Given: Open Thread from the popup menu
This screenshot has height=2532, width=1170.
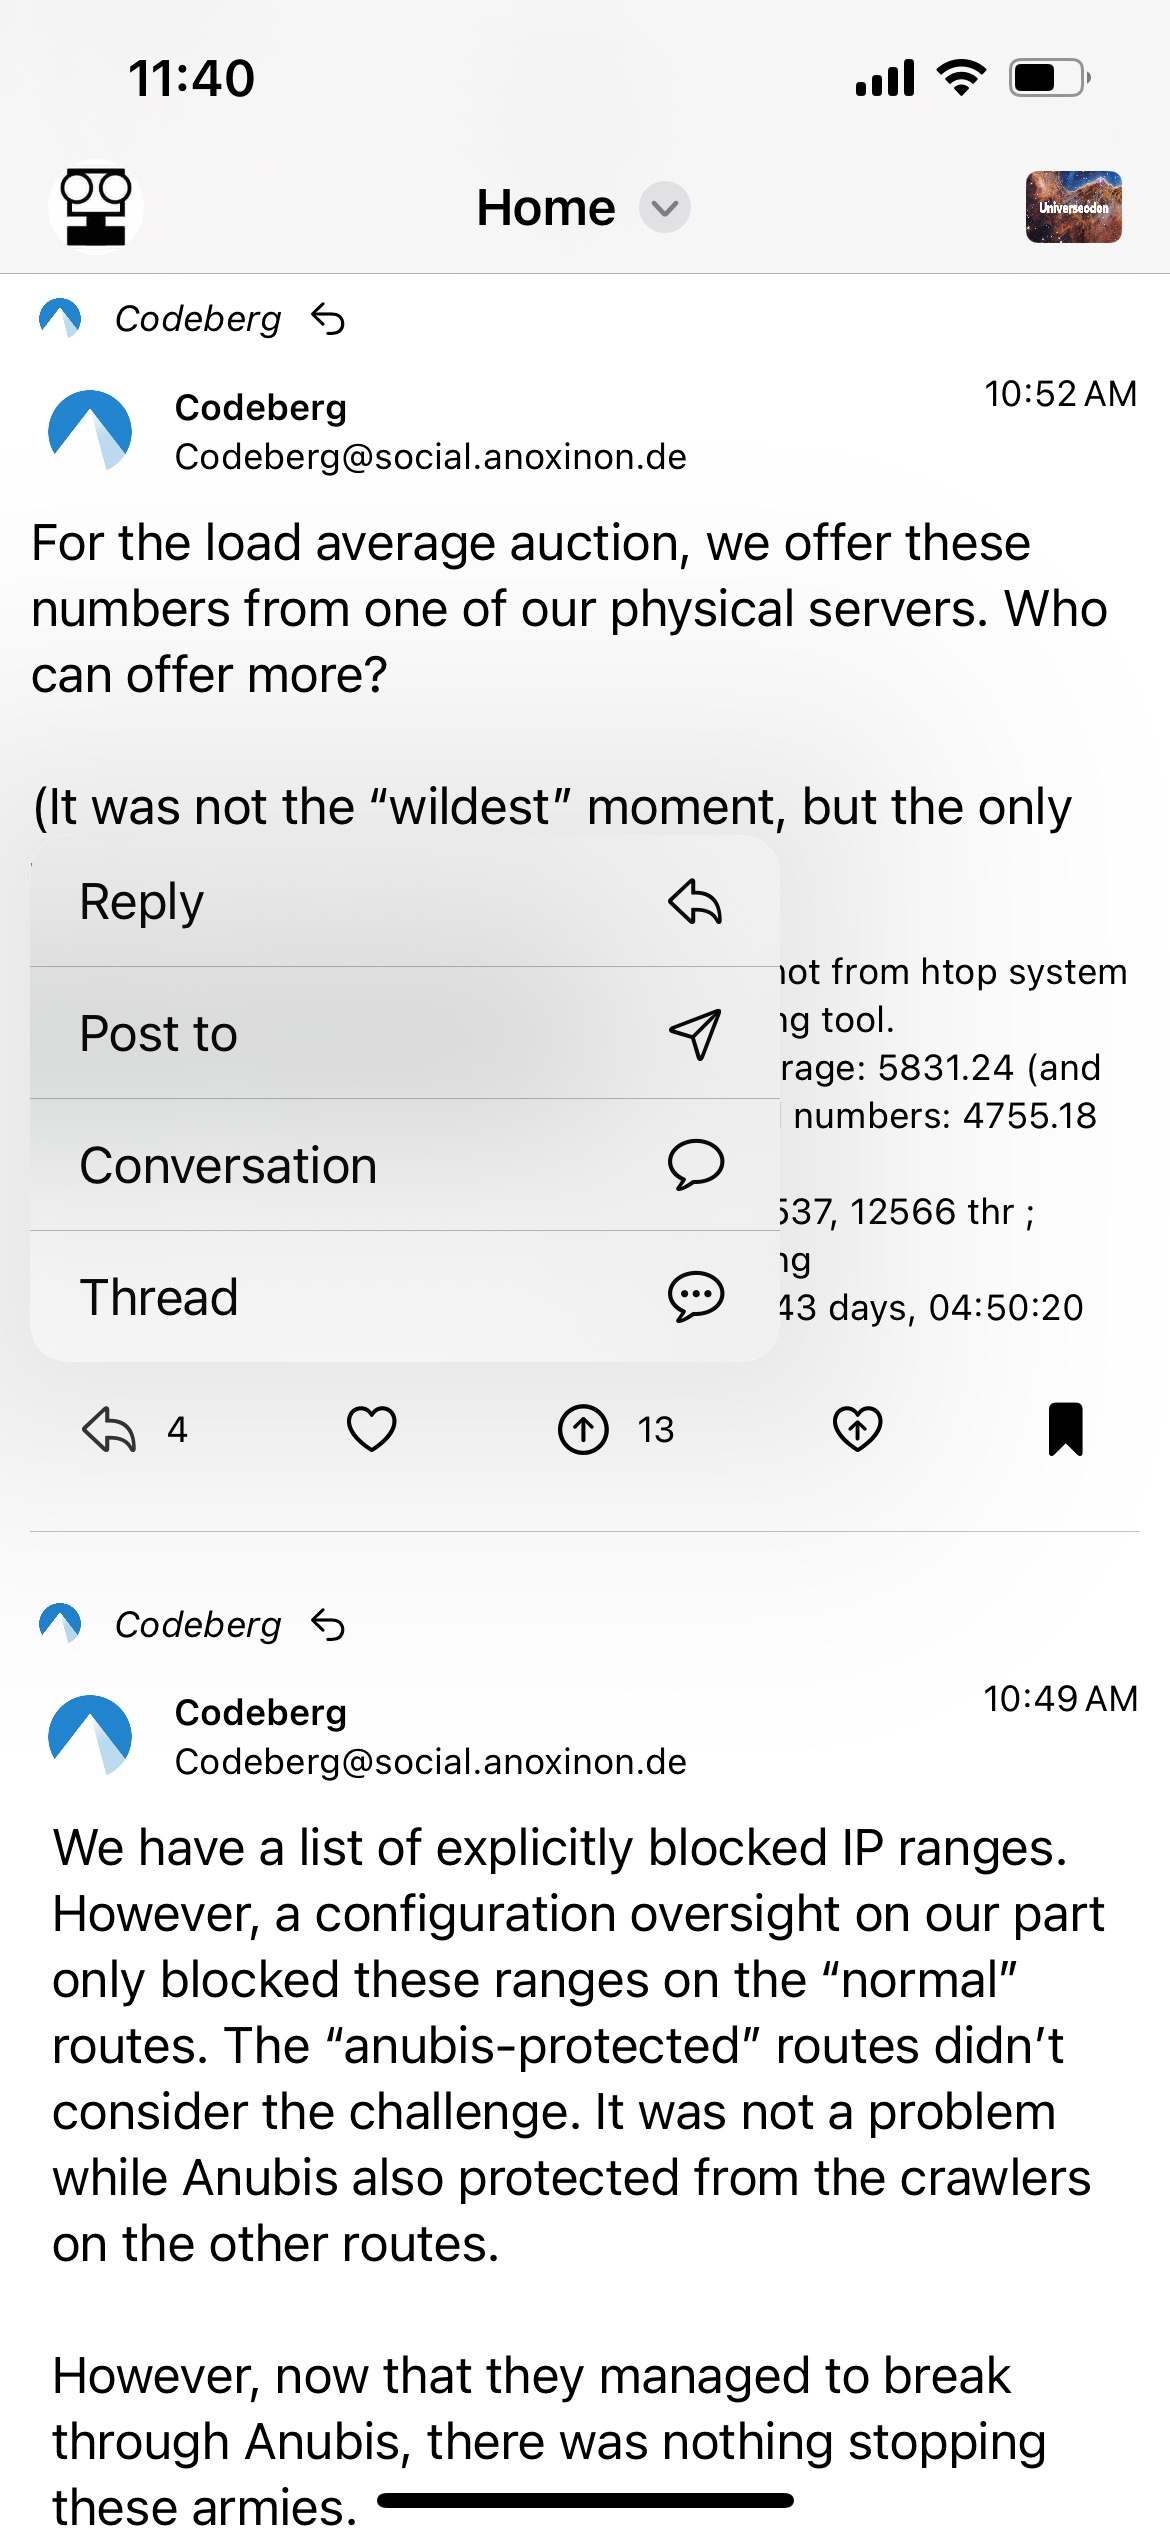Looking at the screenshot, I should (x=405, y=1297).
